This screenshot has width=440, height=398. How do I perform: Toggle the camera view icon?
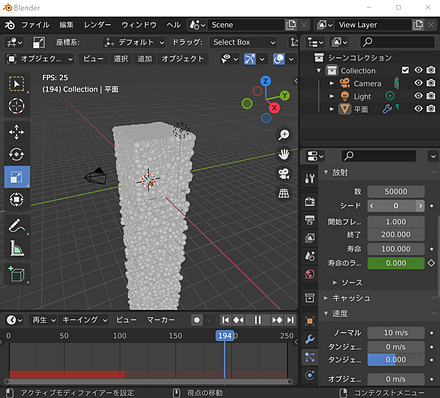point(284,174)
